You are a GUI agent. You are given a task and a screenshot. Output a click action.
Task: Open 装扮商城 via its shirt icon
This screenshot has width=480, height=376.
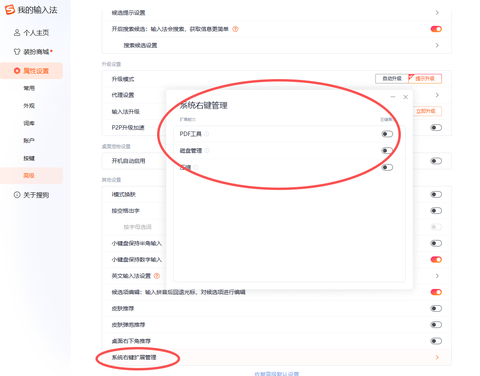[17, 52]
